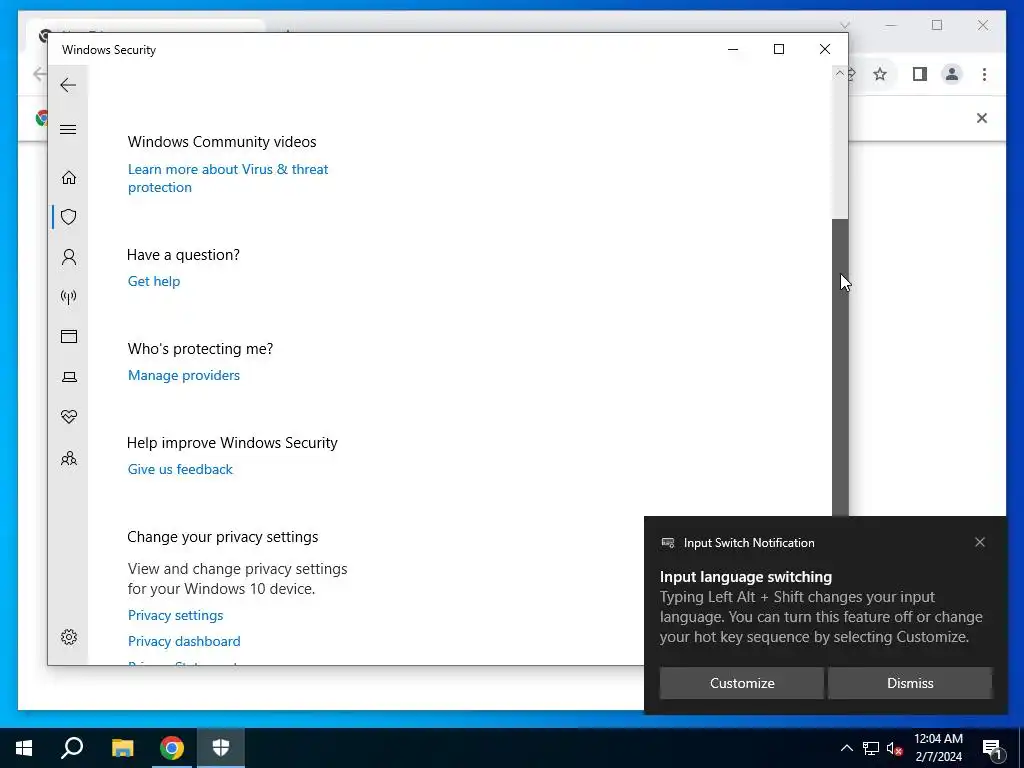Open the hamburger navigation menu
The height and width of the screenshot is (768, 1024).
[68, 129]
